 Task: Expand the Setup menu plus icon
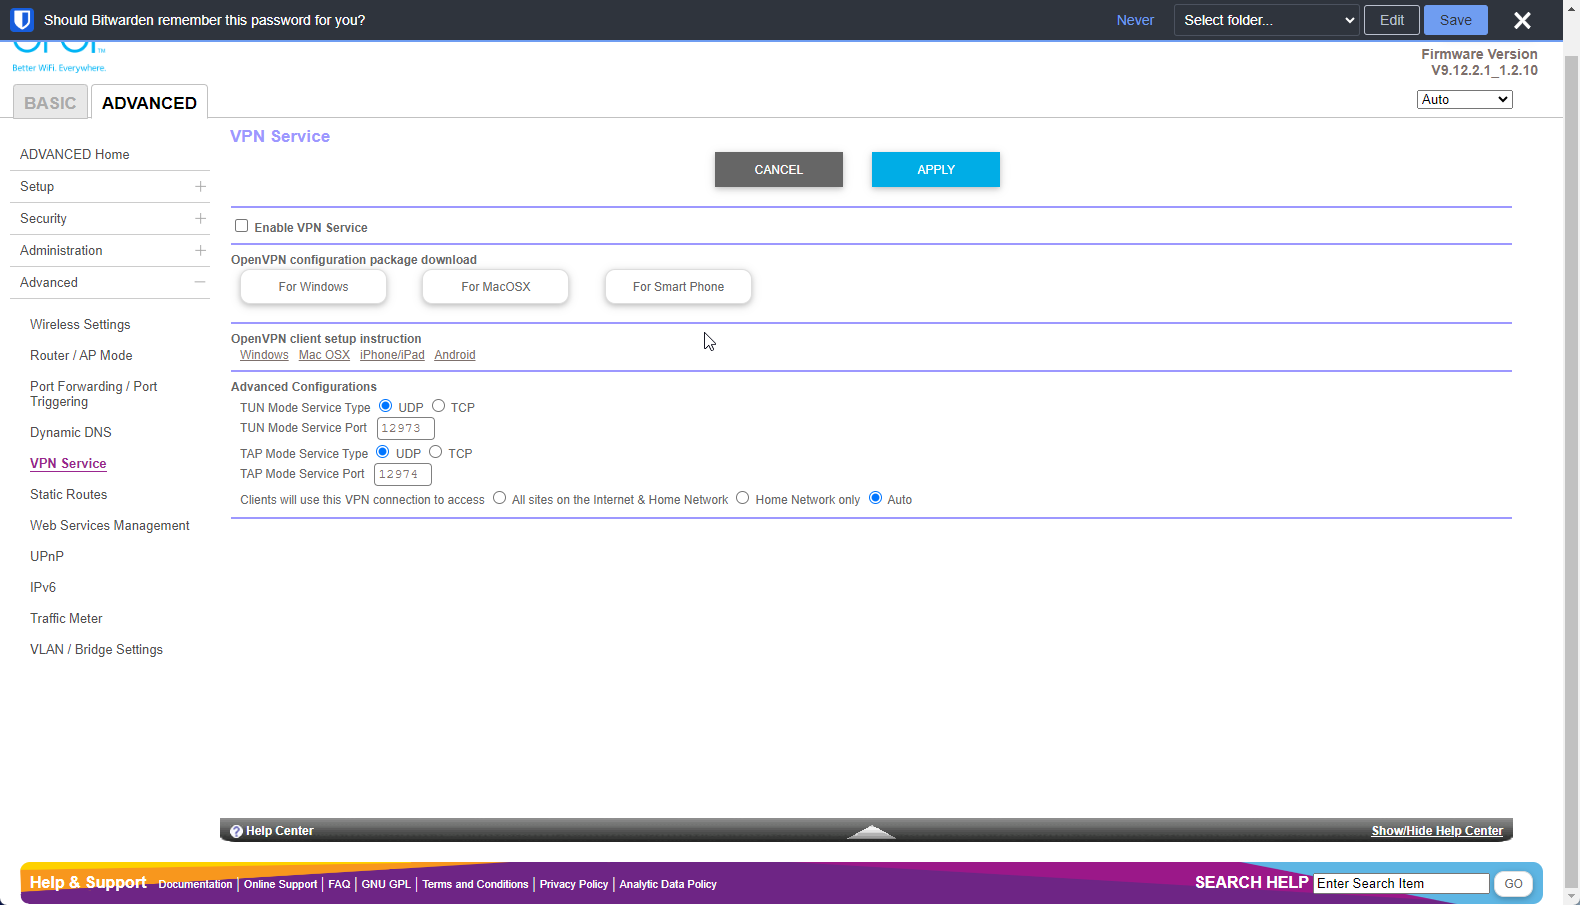(x=200, y=187)
